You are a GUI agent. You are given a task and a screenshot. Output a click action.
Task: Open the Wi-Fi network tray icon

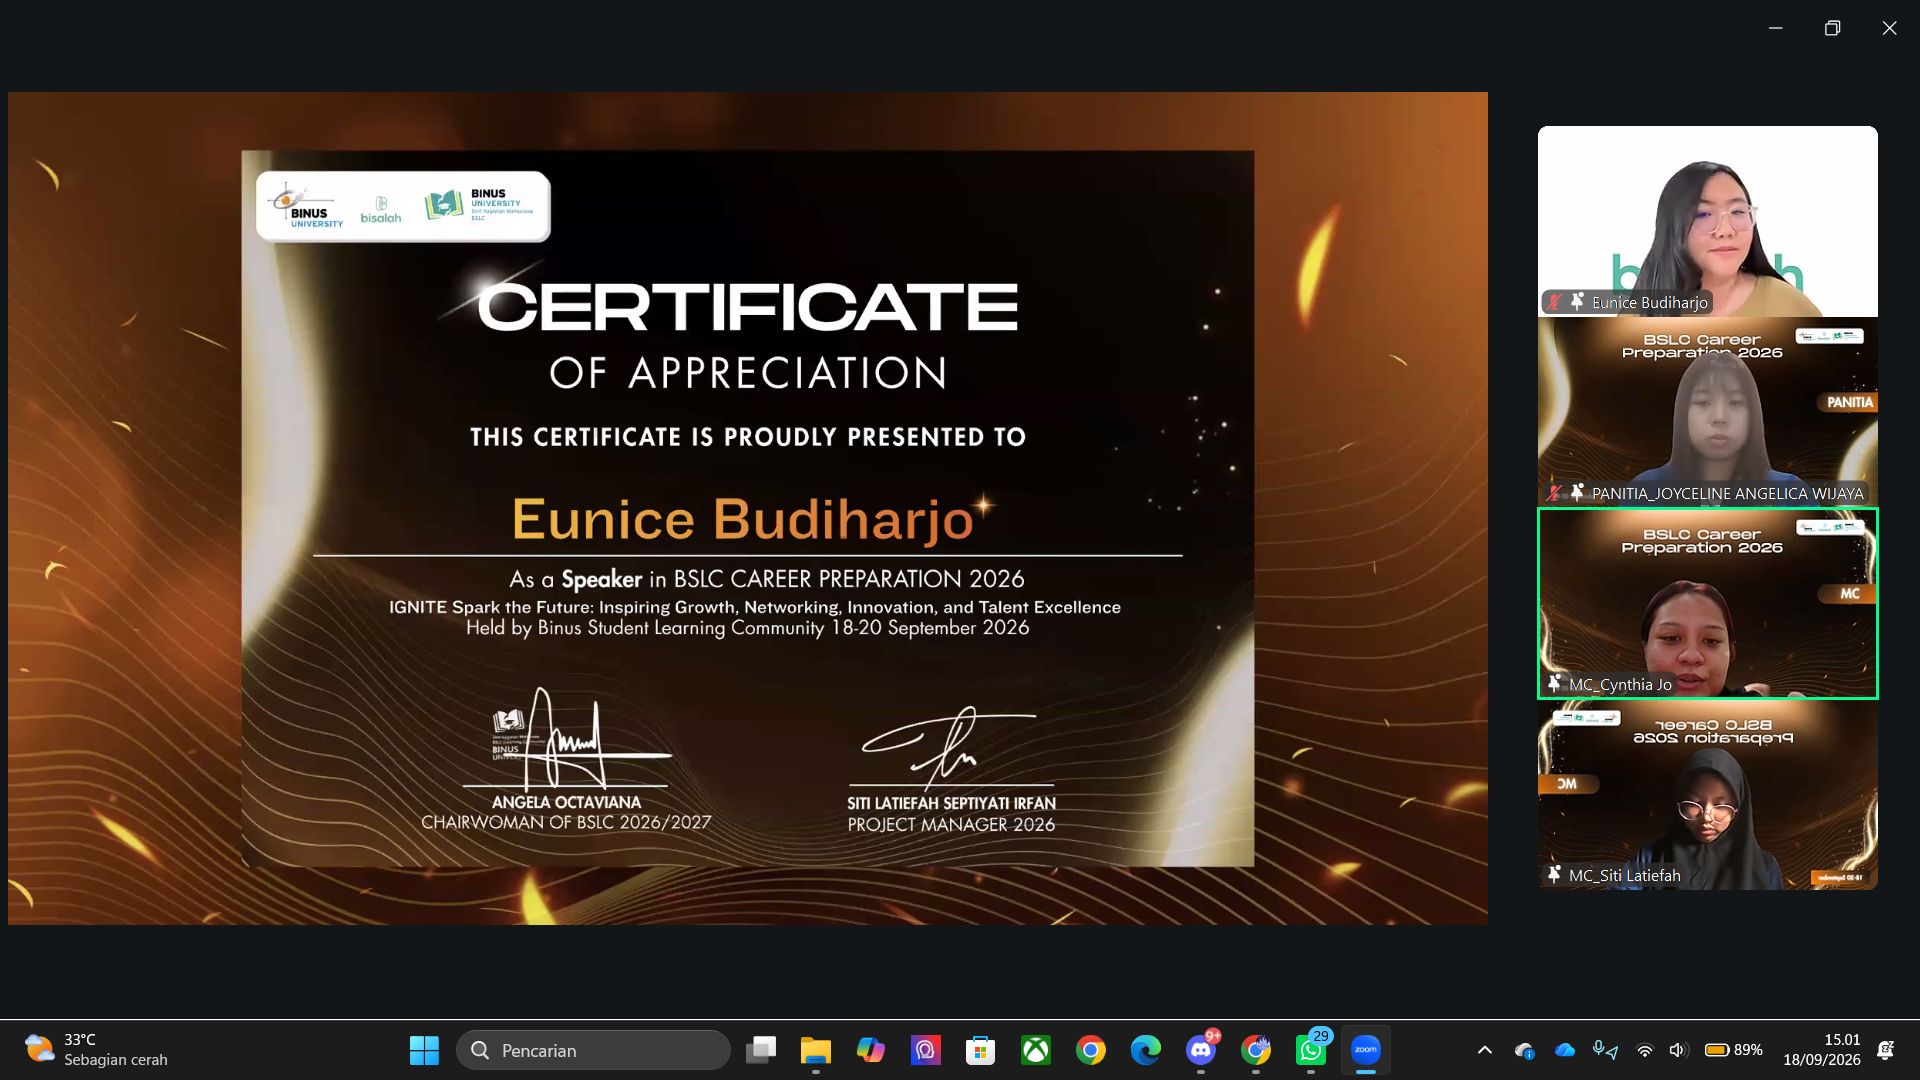tap(1645, 1050)
